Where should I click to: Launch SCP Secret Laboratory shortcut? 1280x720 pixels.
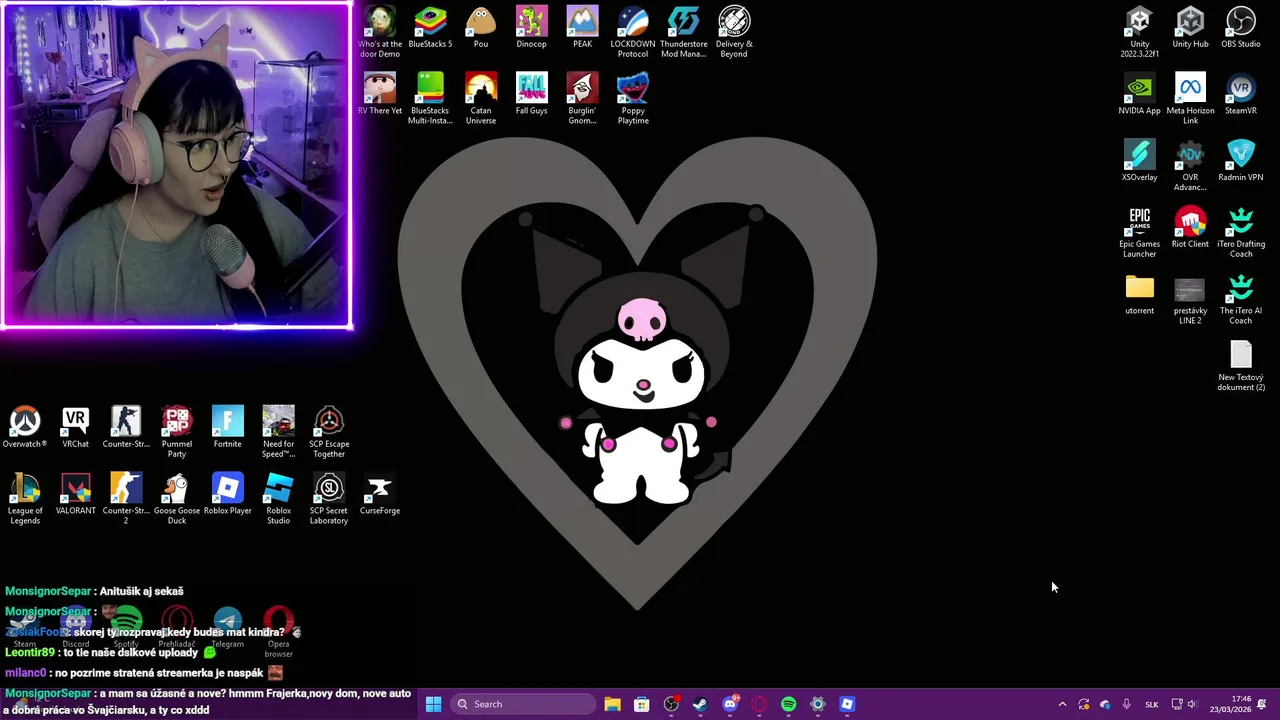[329, 499]
